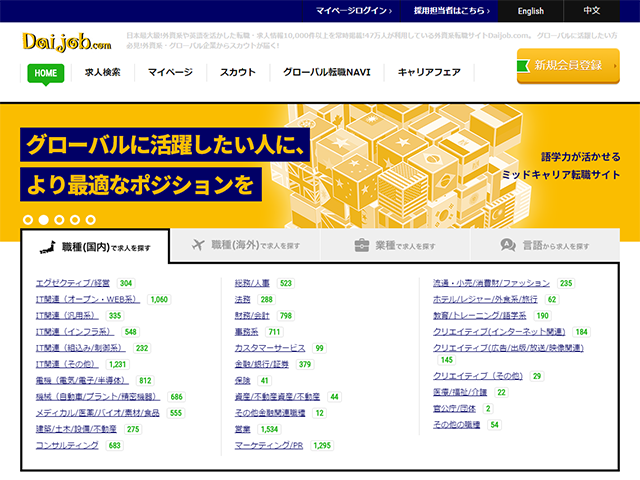Image resolution: width=640 pixels, height=480 pixels.
Task: Select the first carousel dot
Action: click(28, 220)
